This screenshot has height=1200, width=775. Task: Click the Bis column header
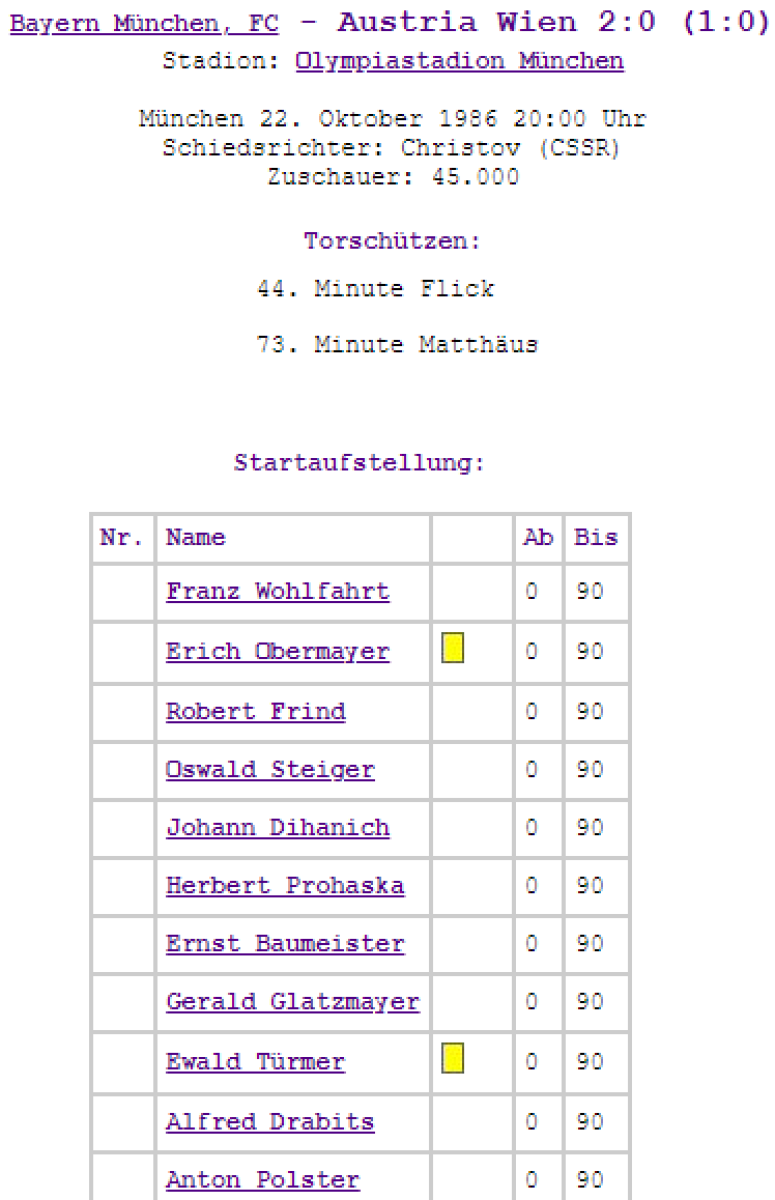(596, 538)
